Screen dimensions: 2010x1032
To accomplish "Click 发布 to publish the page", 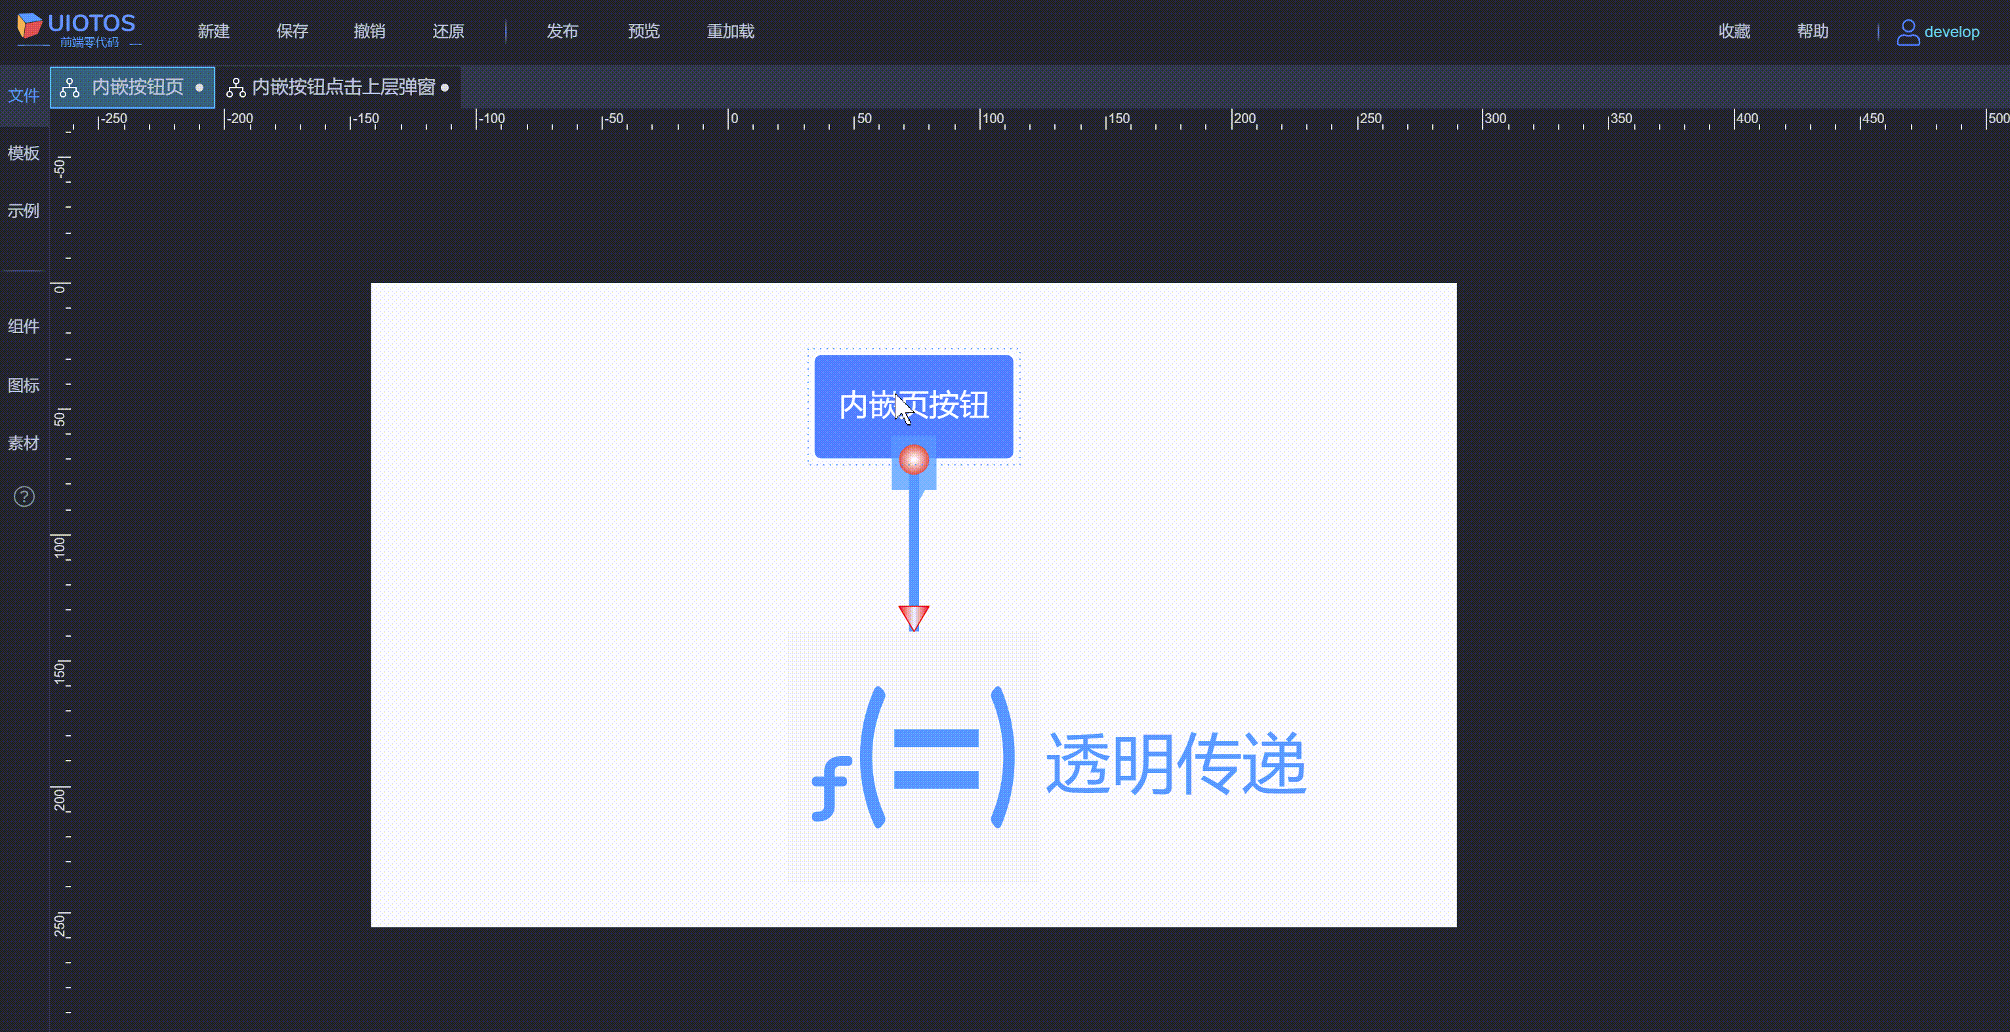I will click(x=562, y=31).
